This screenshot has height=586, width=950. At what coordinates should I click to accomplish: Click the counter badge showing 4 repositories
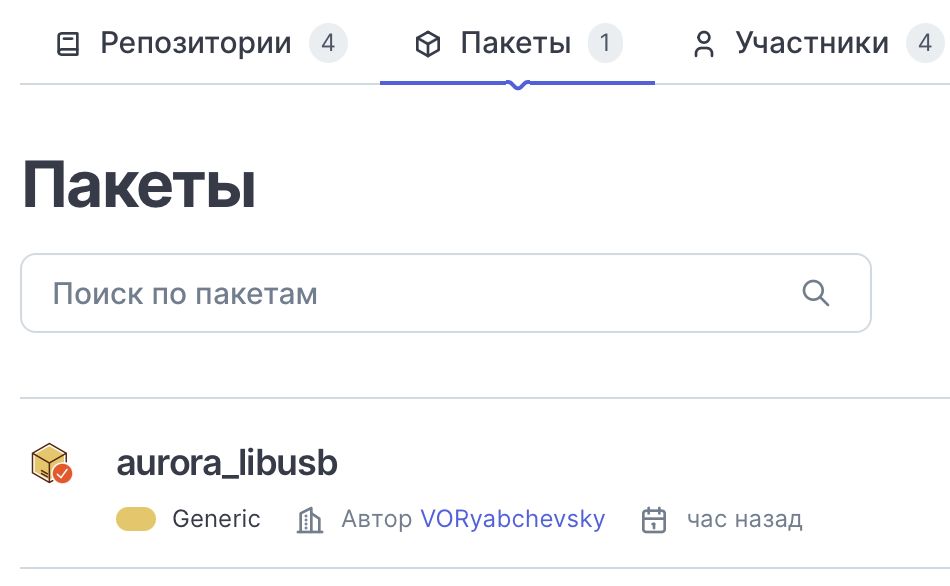[x=330, y=42]
